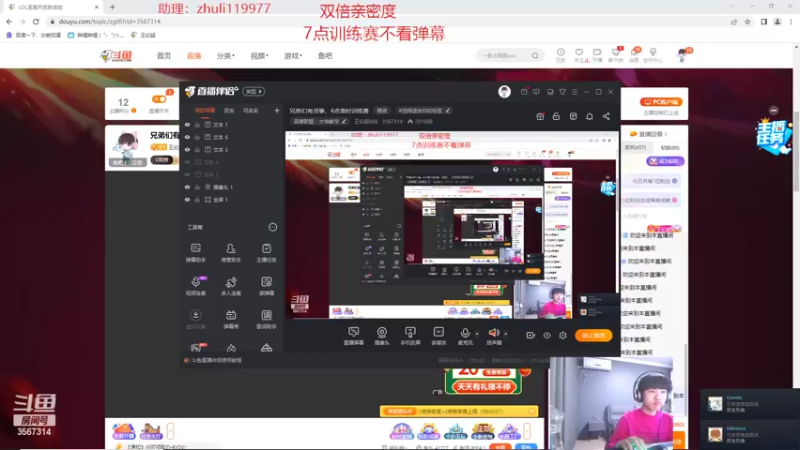Mute the 扬声器 speaker
The image size is (800, 450).
pos(494,336)
